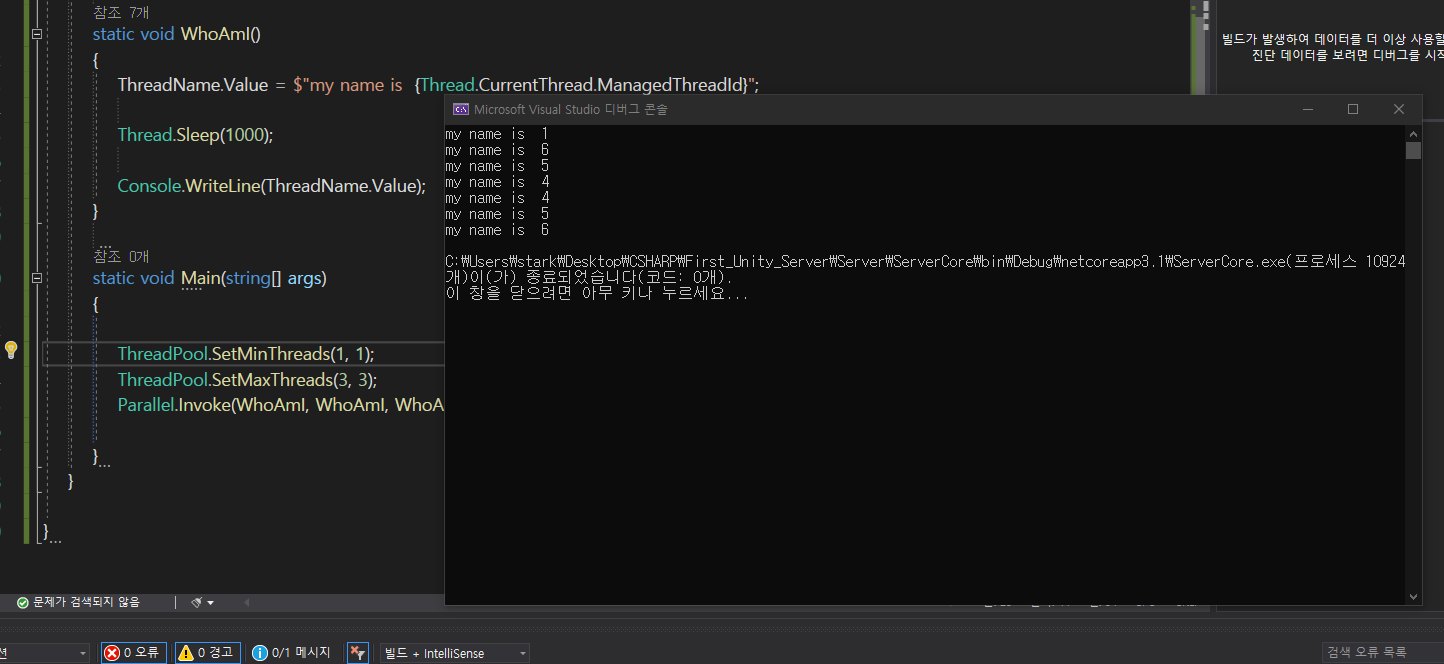Open the code cleanup broom dropdown
The height and width of the screenshot is (664, 1444).
tap(203, 602)
